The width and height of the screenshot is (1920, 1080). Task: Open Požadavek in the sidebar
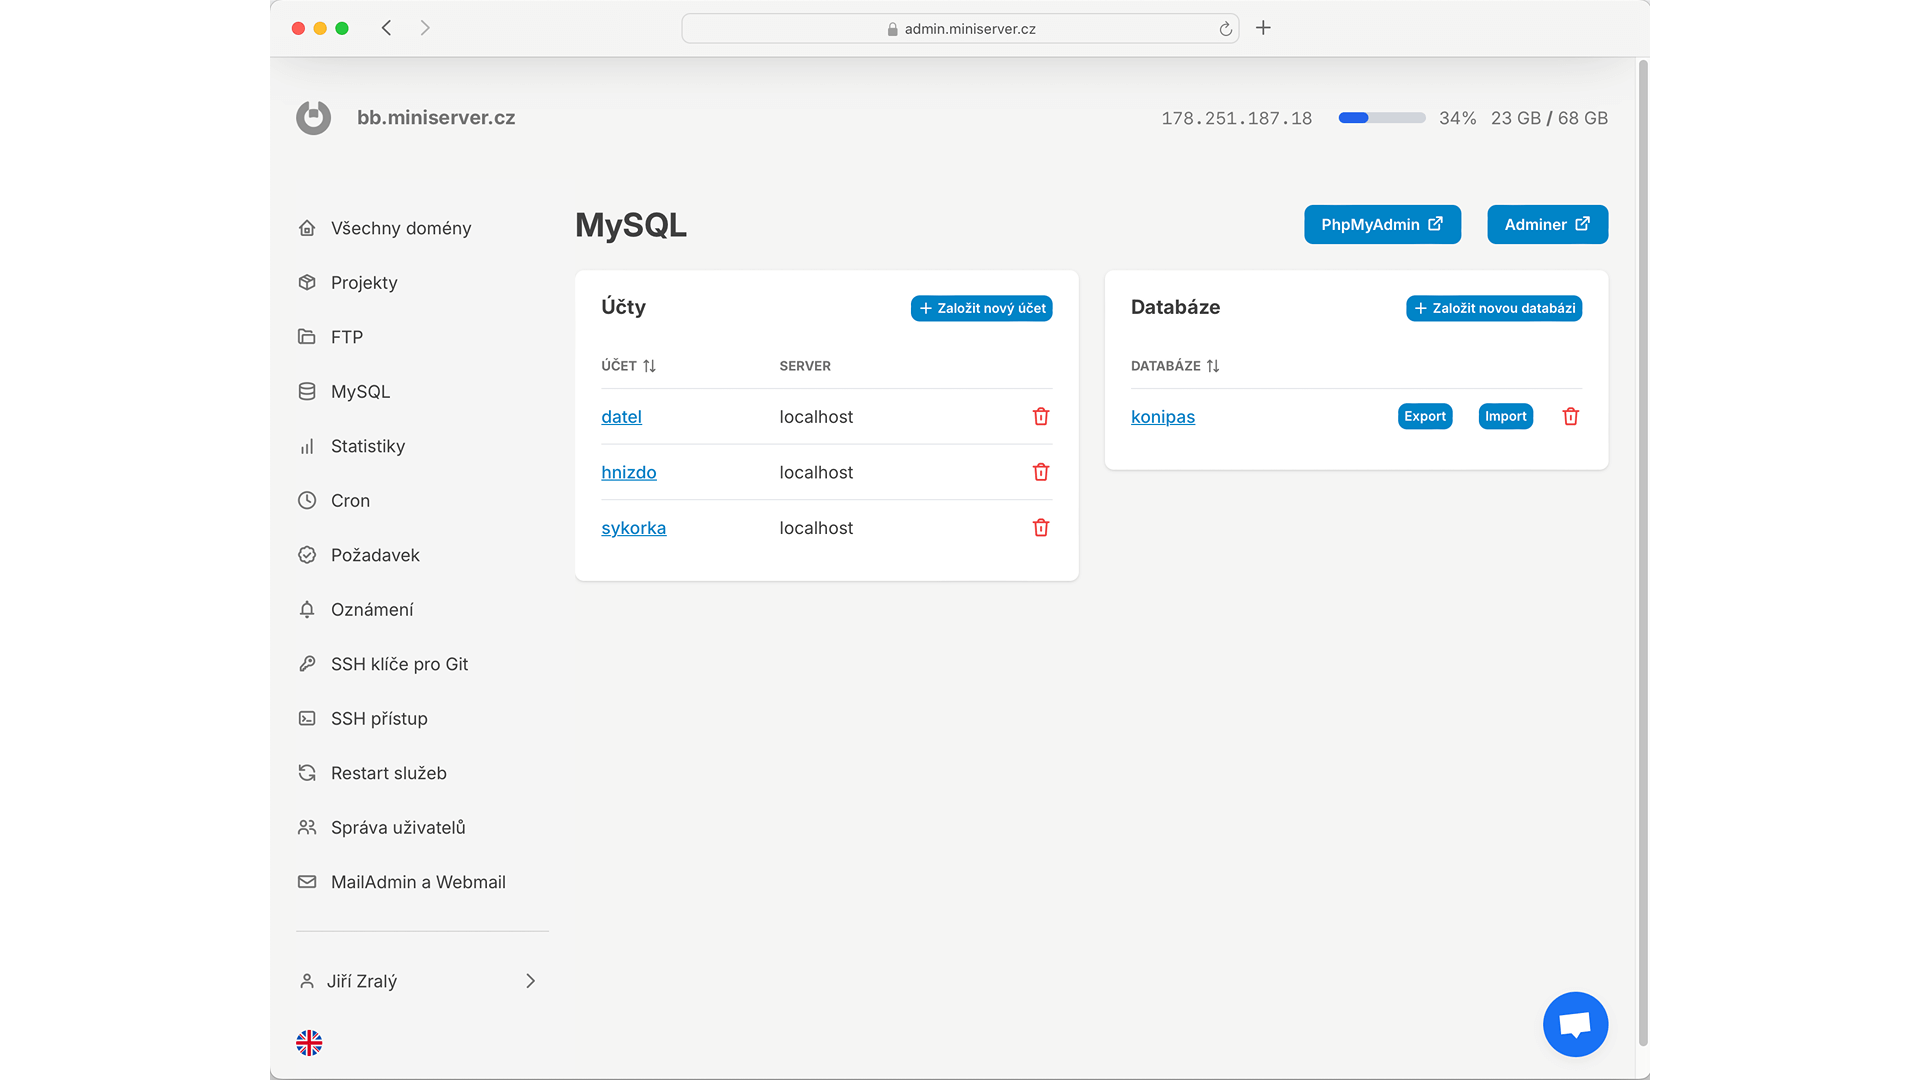tap(375, 555)
